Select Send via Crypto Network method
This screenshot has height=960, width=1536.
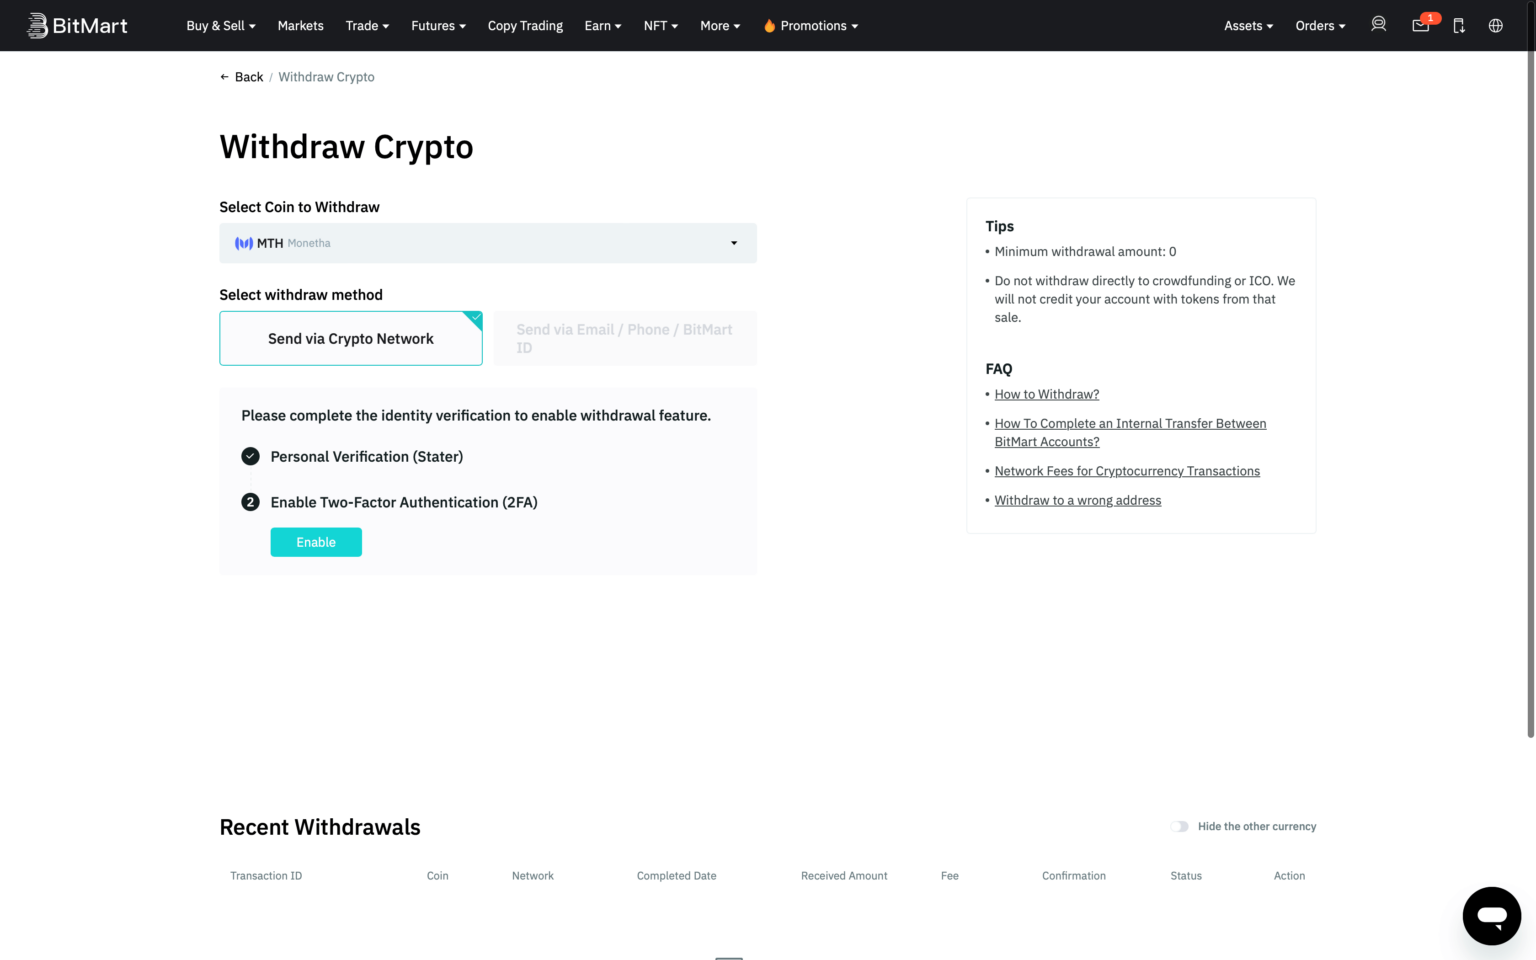(x=351, y=338)
